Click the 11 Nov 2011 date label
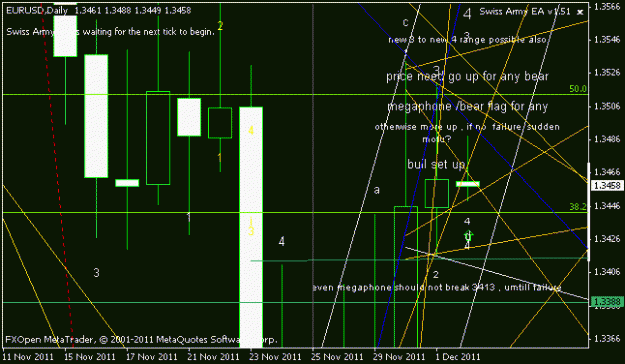The height and width of the screenshot is (364, 625). coord(28,356)
